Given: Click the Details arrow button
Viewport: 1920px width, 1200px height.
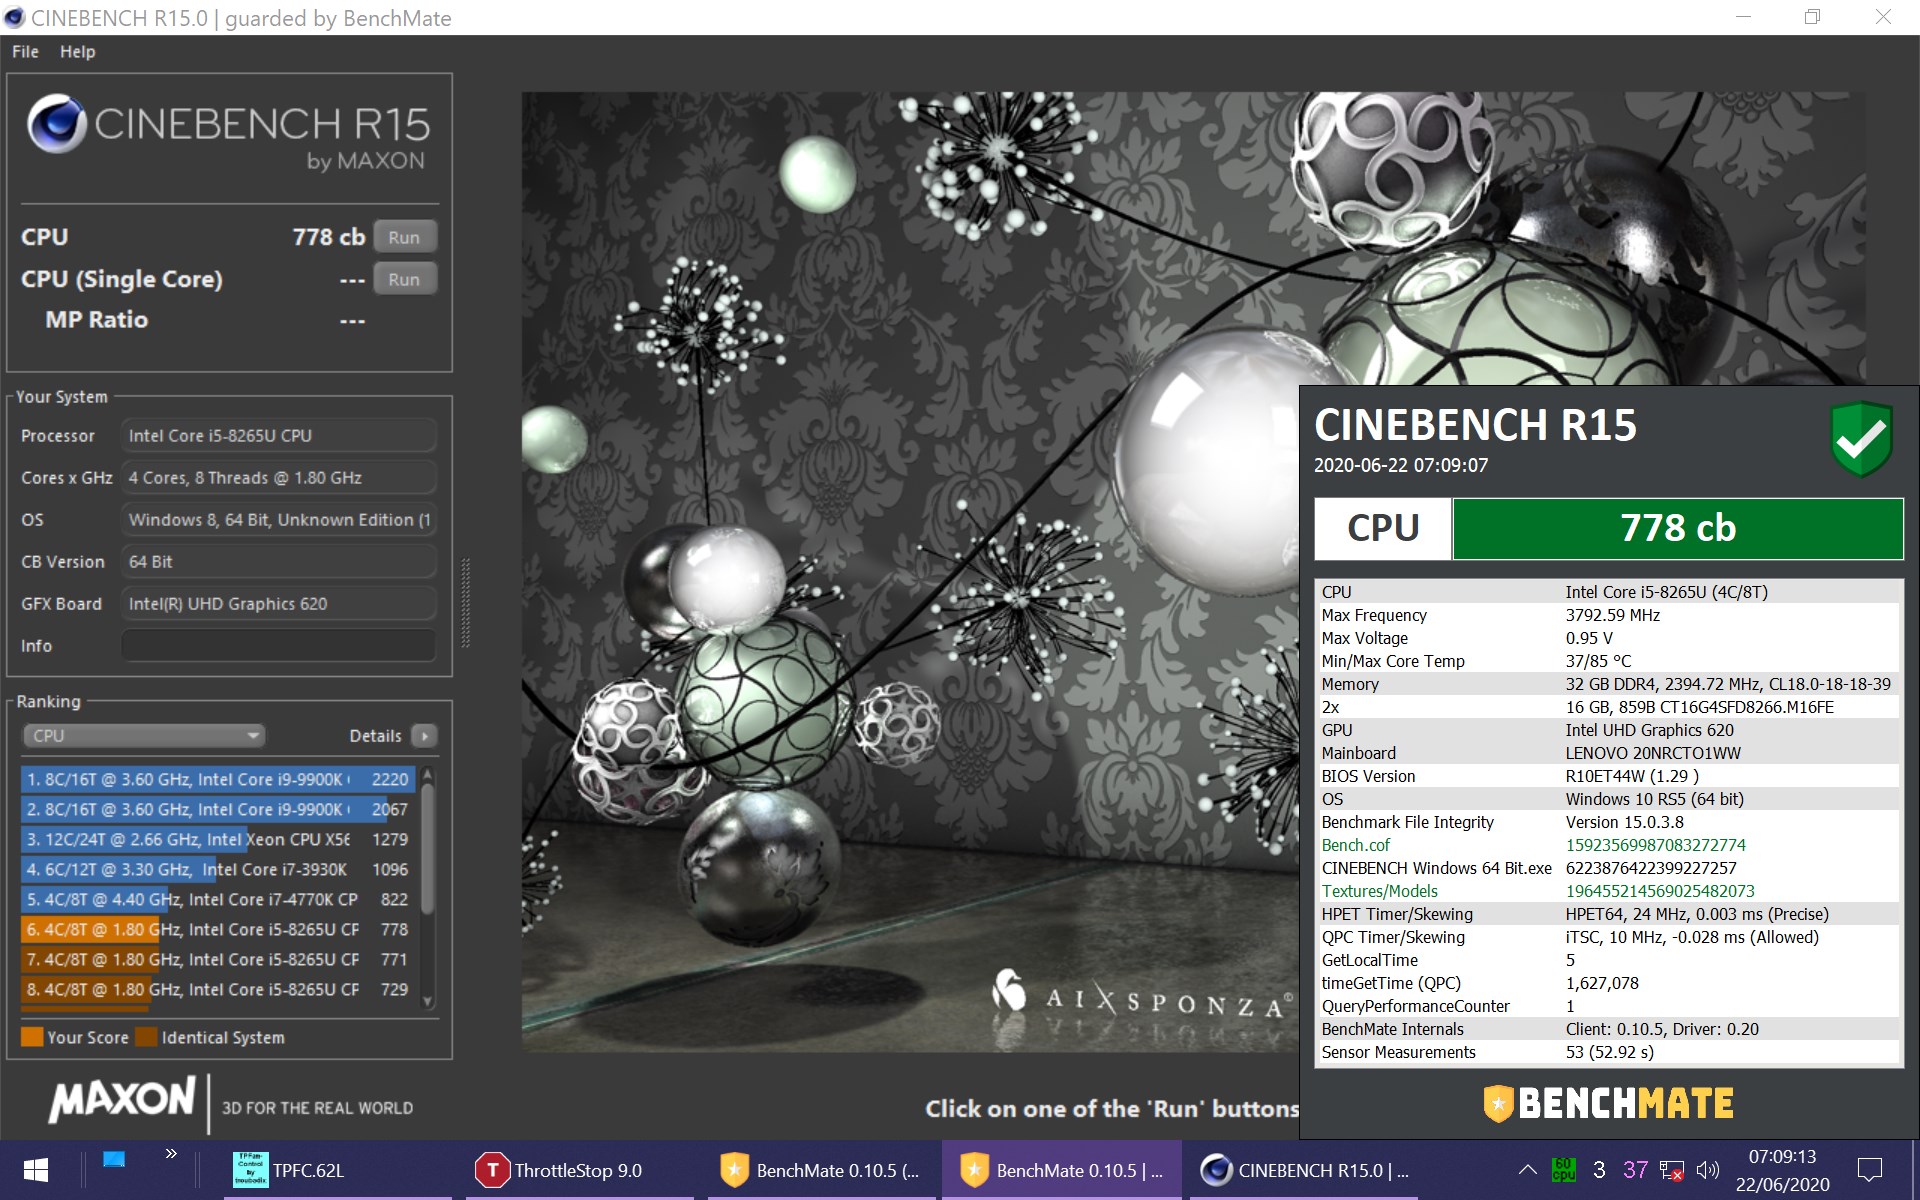Looking at the screenshot, I should [424, 736].
